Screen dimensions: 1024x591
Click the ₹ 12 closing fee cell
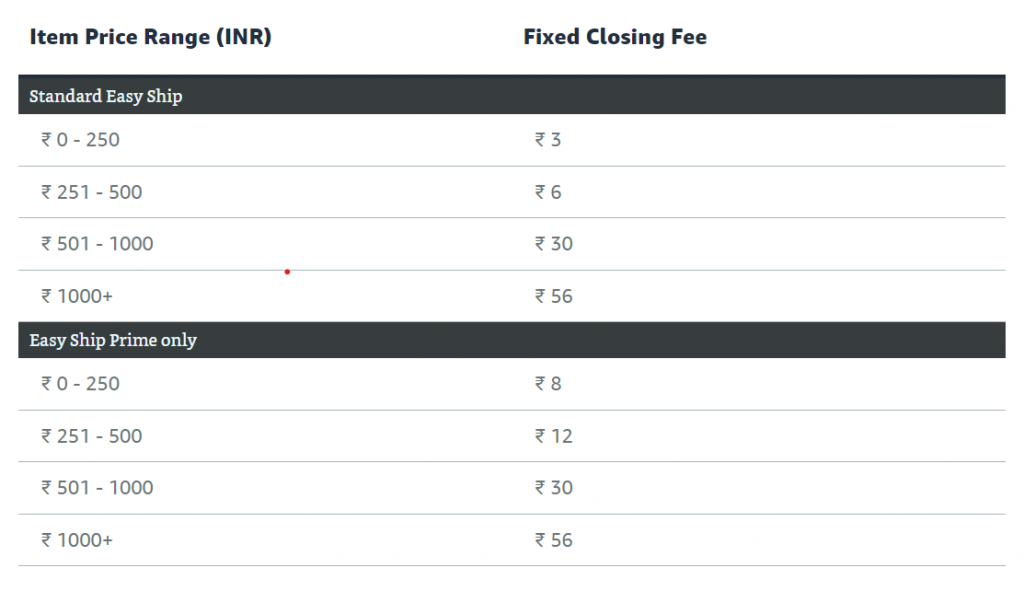tap(554, 436)
